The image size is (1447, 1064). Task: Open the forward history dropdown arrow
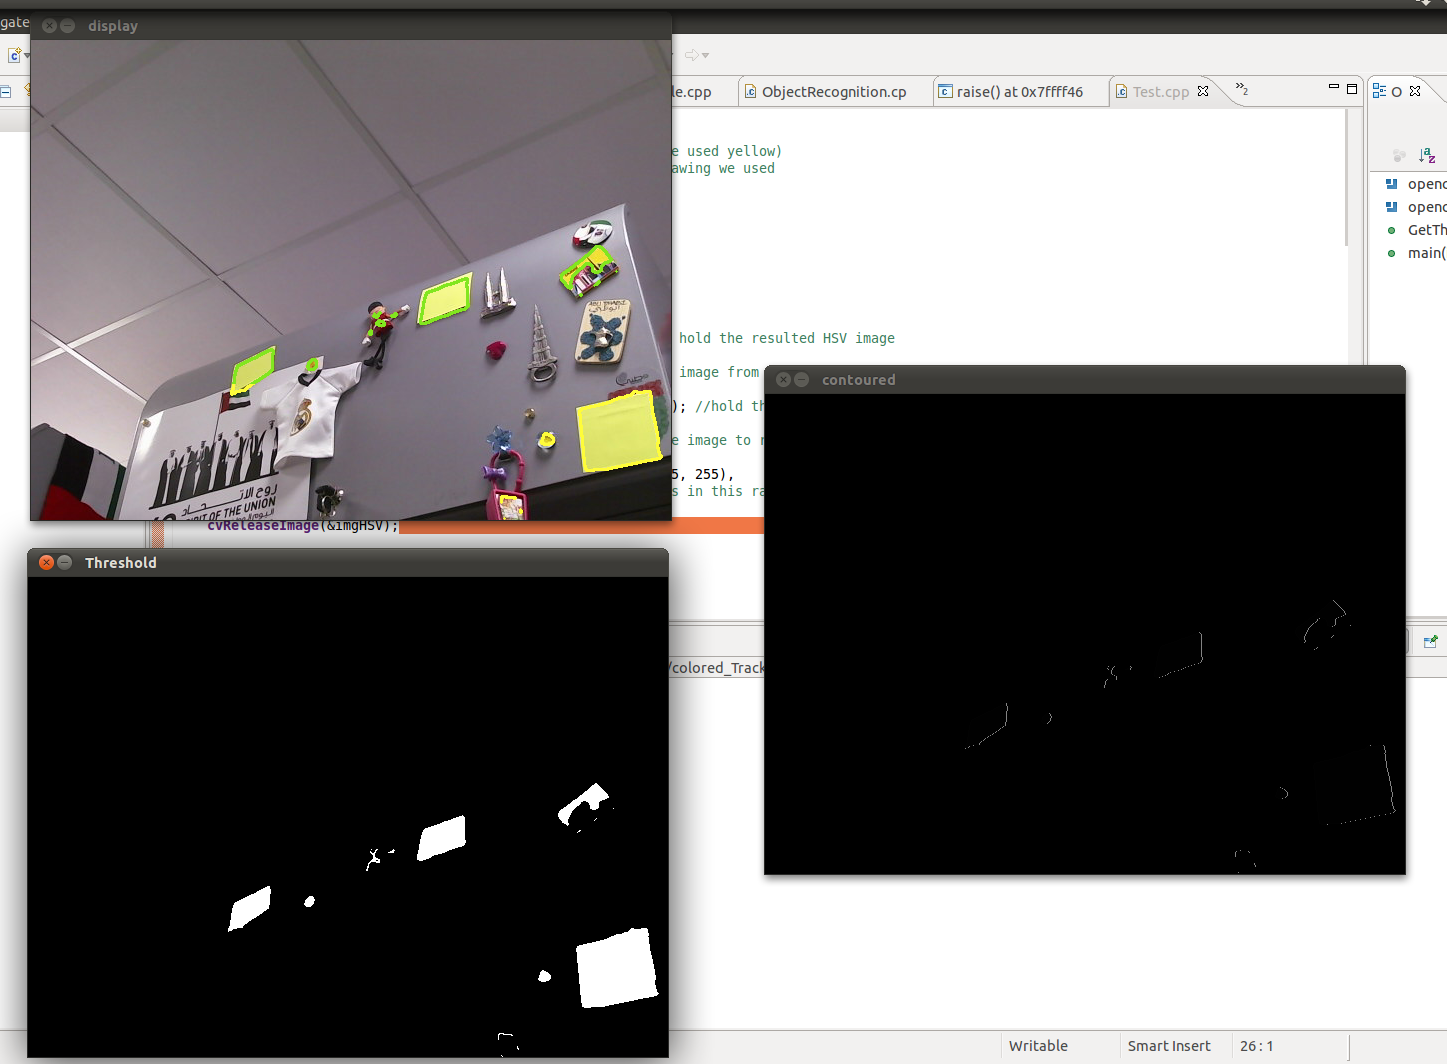point(707,56)
